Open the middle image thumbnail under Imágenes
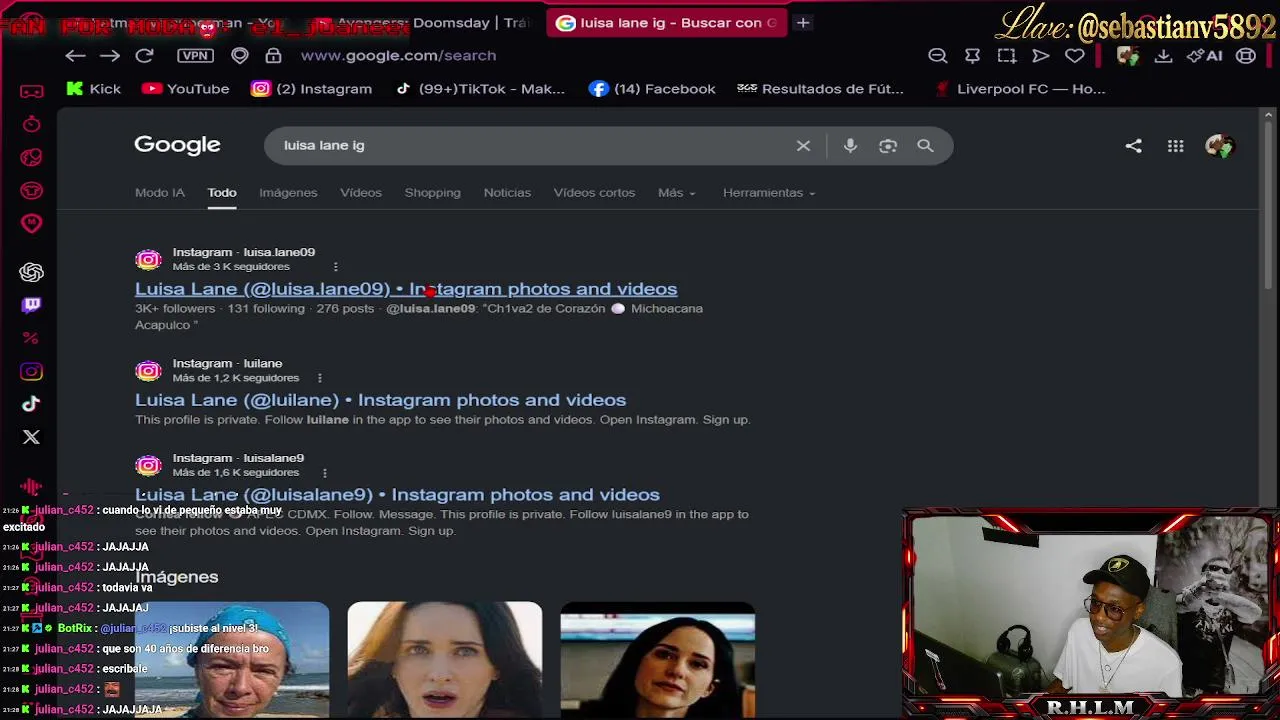Screen dimensions: 1280x720 pyautogui.click(x=445, y=660)
